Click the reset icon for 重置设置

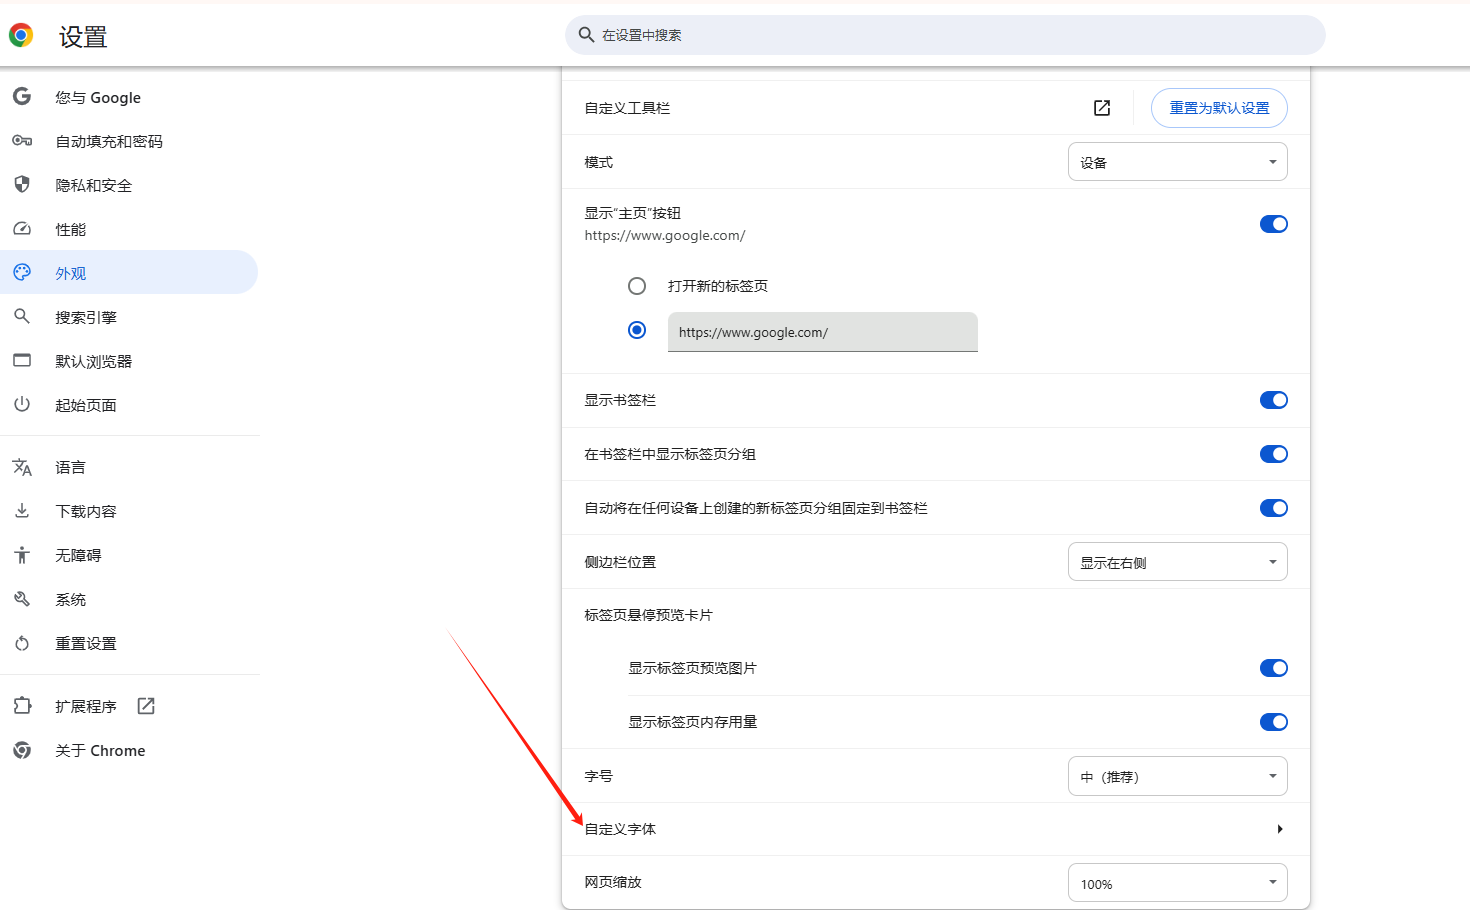click(22, 643)
